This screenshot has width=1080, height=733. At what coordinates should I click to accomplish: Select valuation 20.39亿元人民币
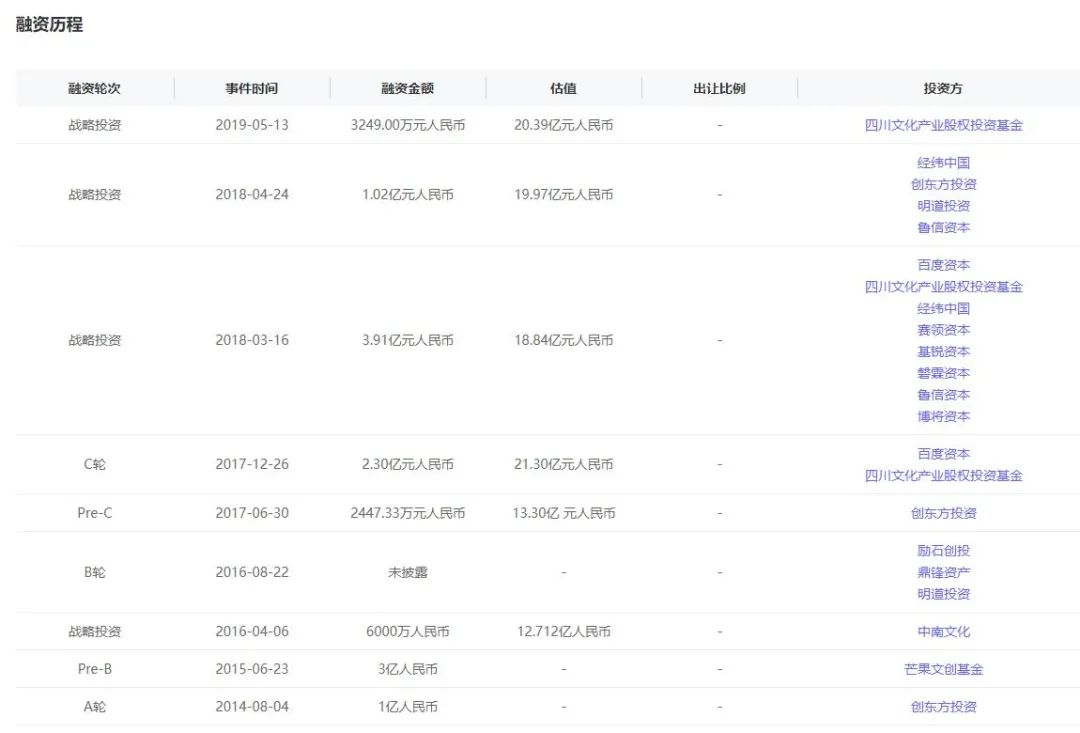pos(563,125)
